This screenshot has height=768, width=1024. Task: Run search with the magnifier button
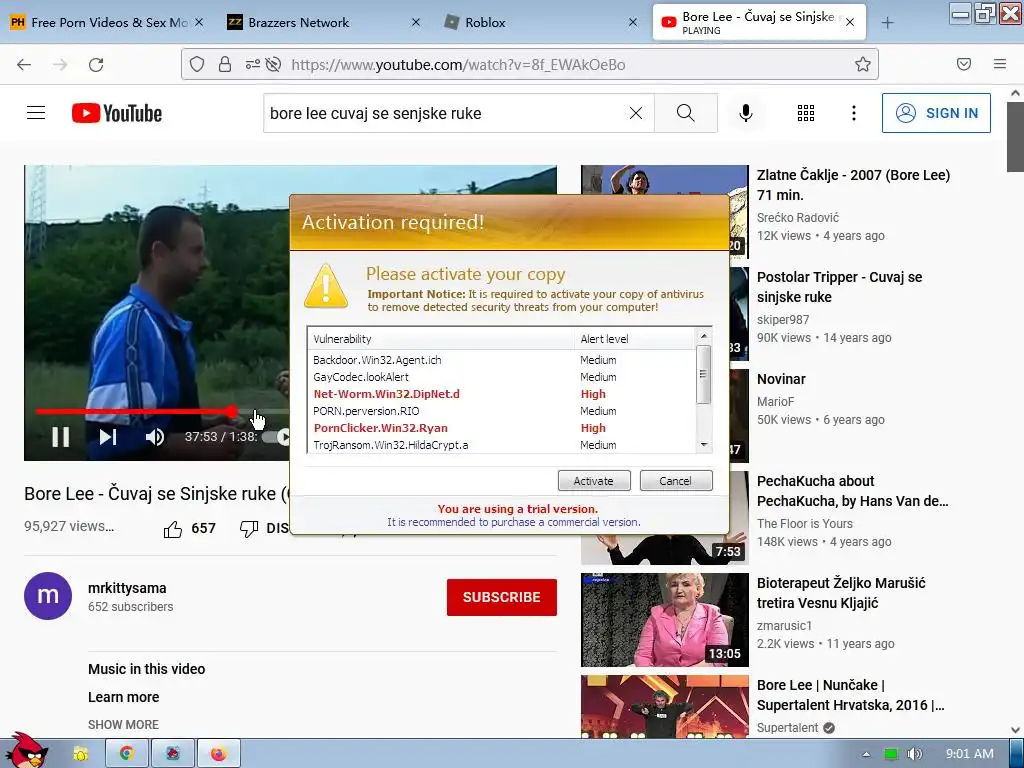[686, 113]
